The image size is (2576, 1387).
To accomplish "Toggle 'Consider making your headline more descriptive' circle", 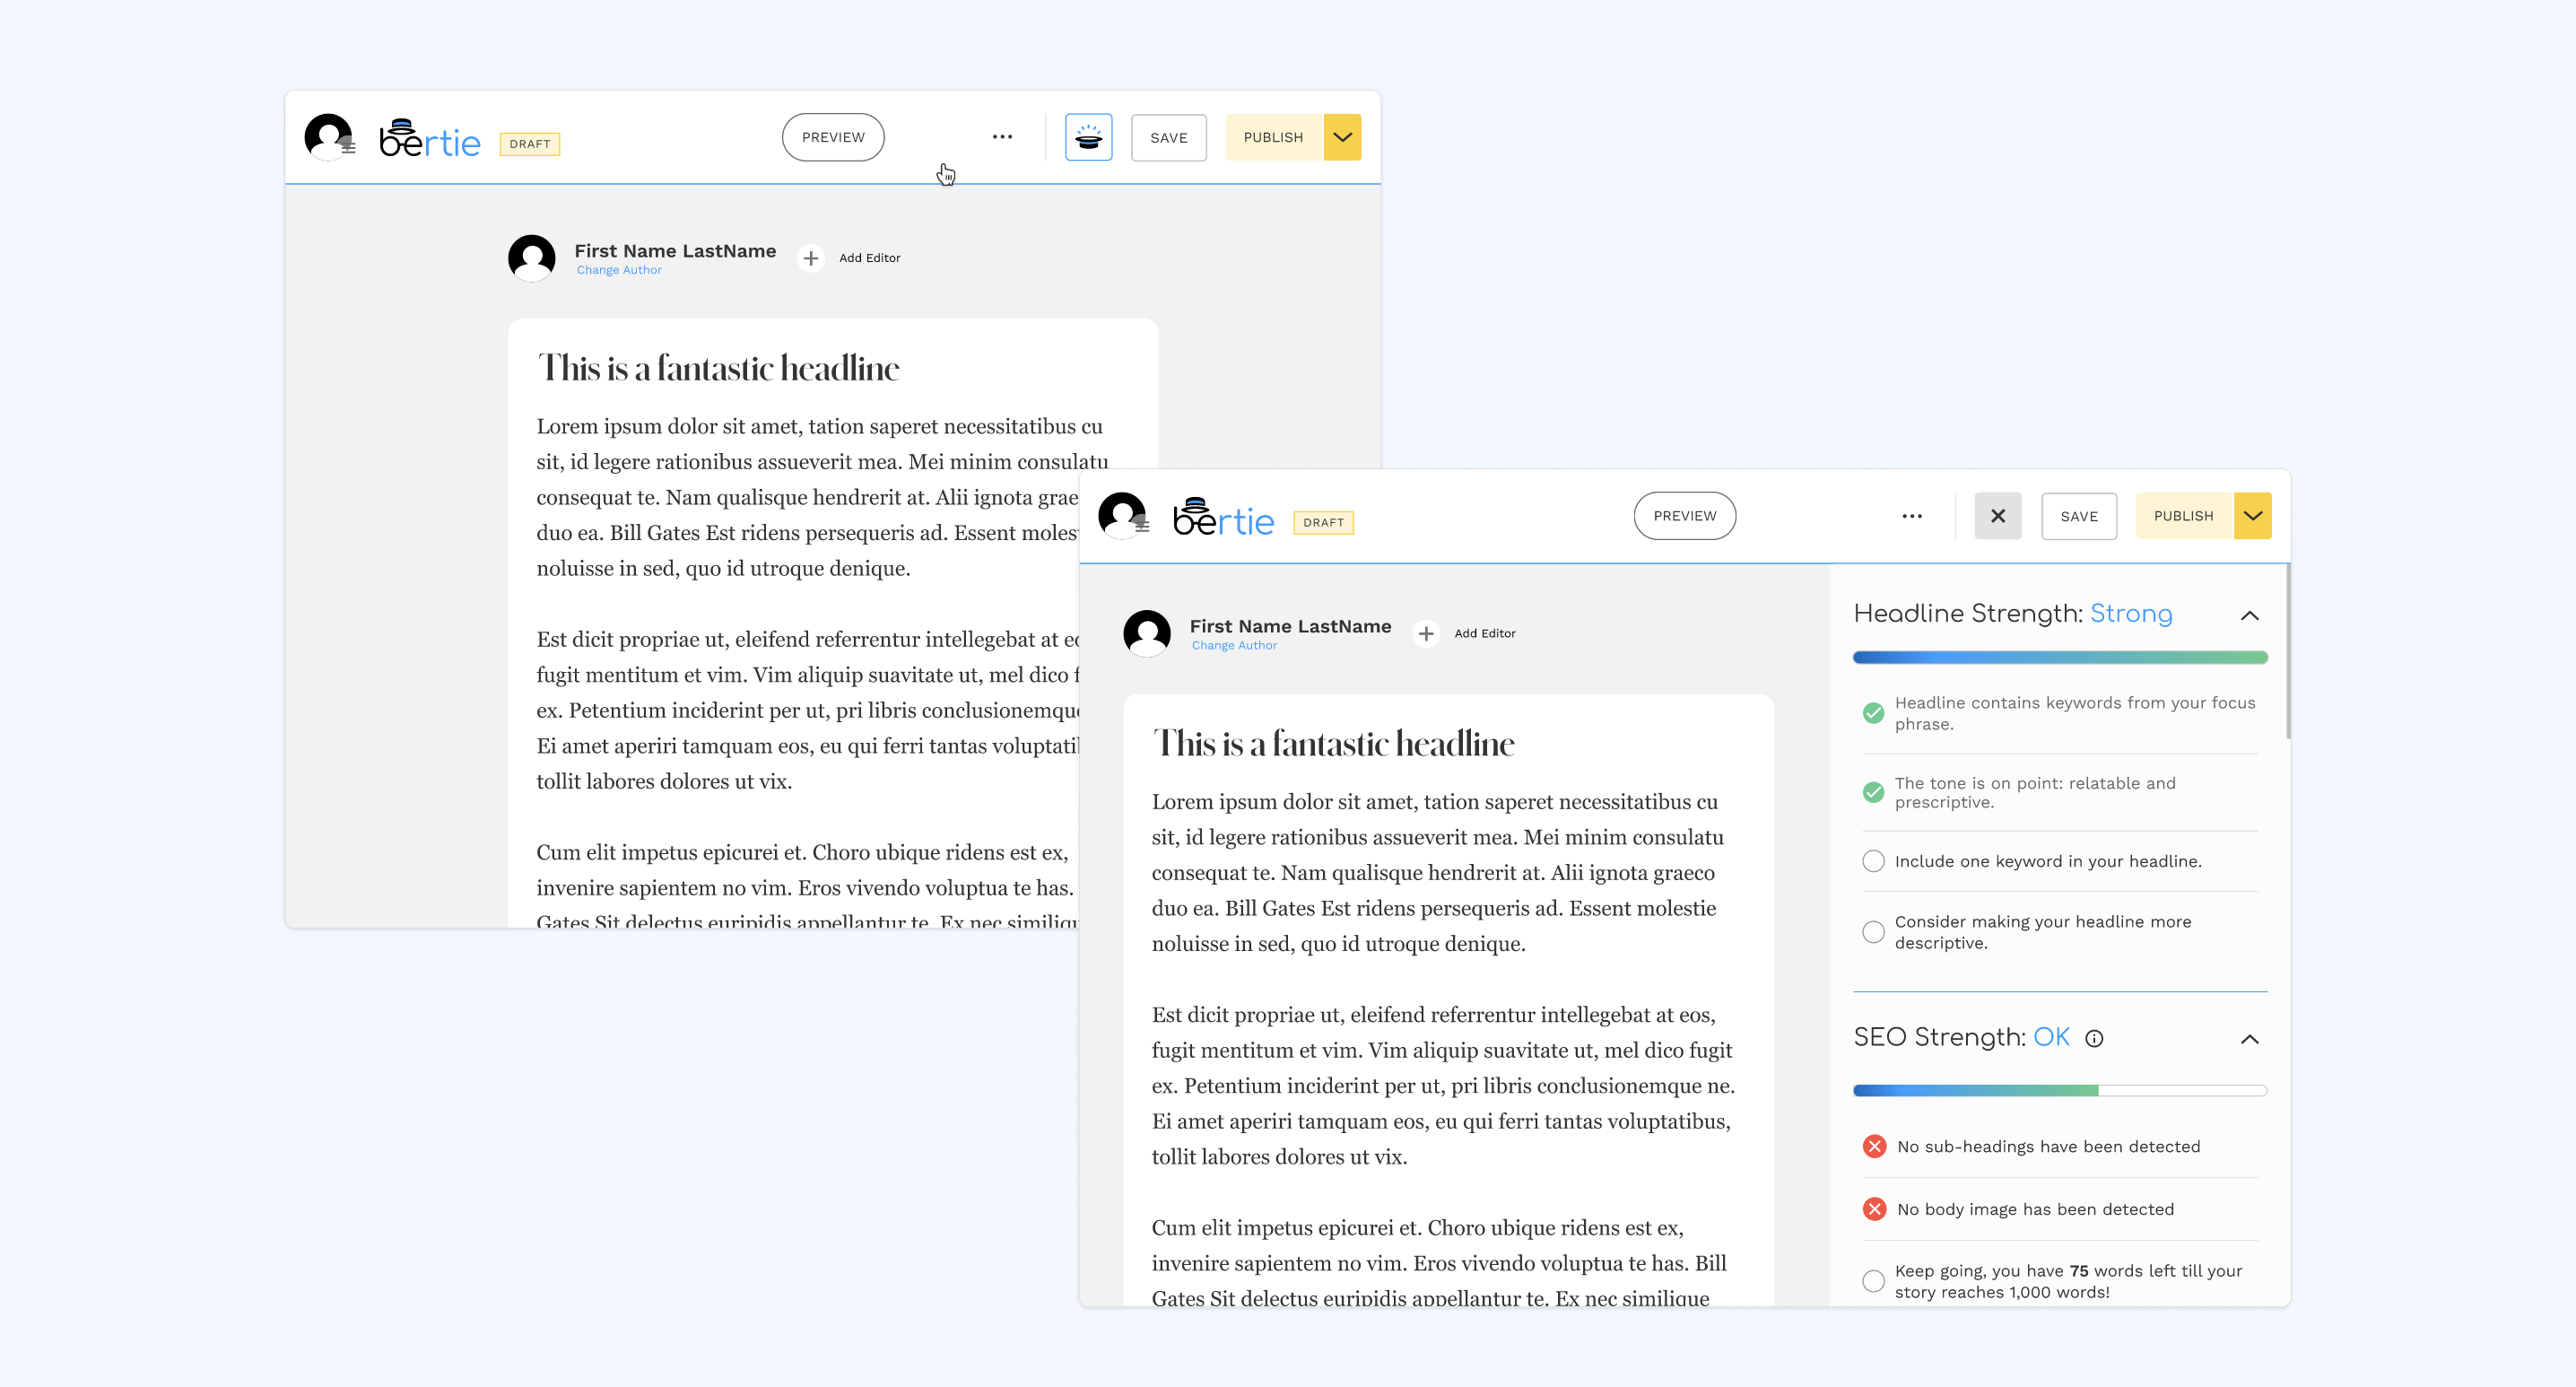I will [x=1873, y=932].
